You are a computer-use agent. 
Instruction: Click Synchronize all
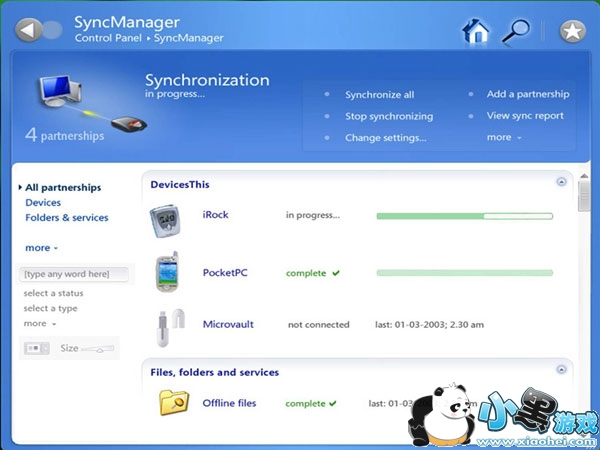(379, 95)
